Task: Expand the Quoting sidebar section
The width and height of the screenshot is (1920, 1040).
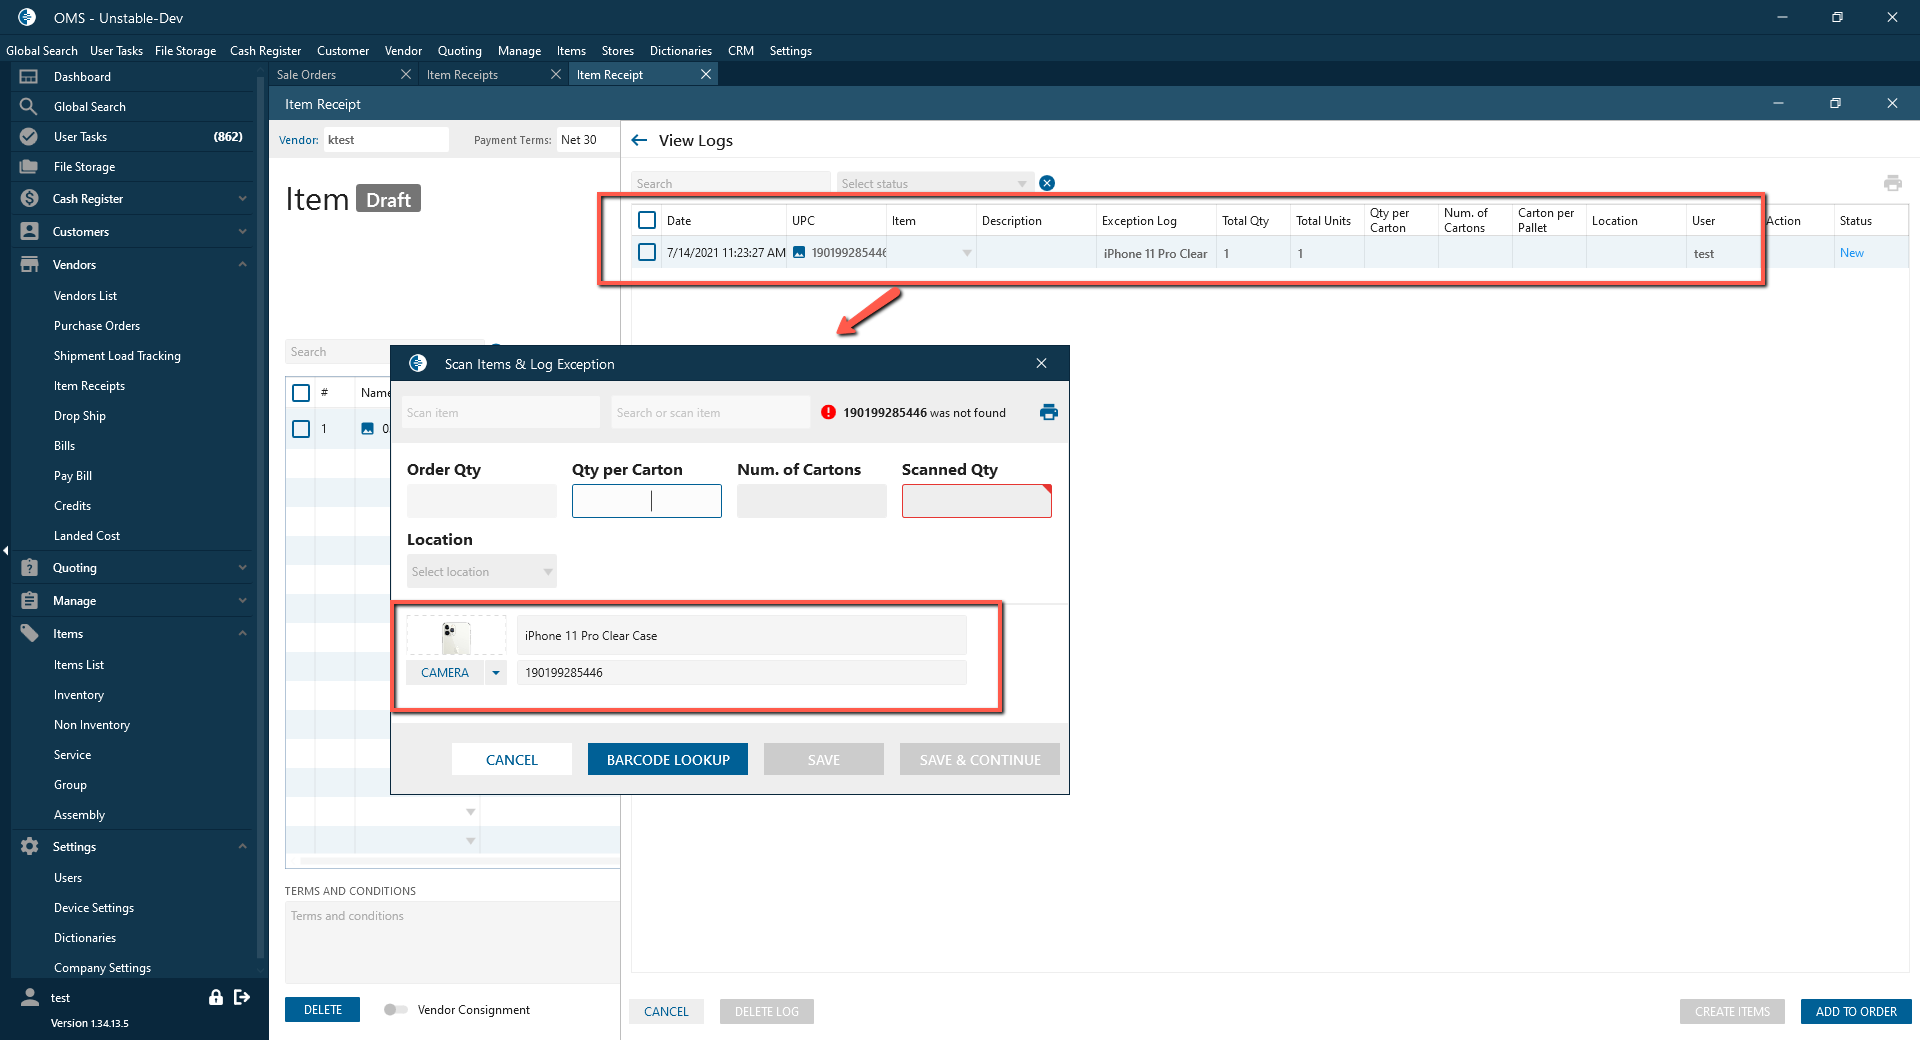Action: click(242, 568)
